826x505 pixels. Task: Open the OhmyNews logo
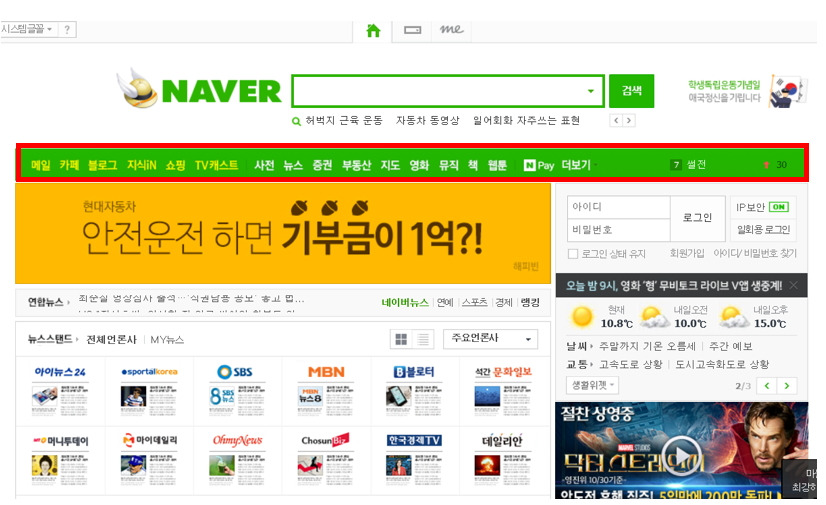point(238,440)
